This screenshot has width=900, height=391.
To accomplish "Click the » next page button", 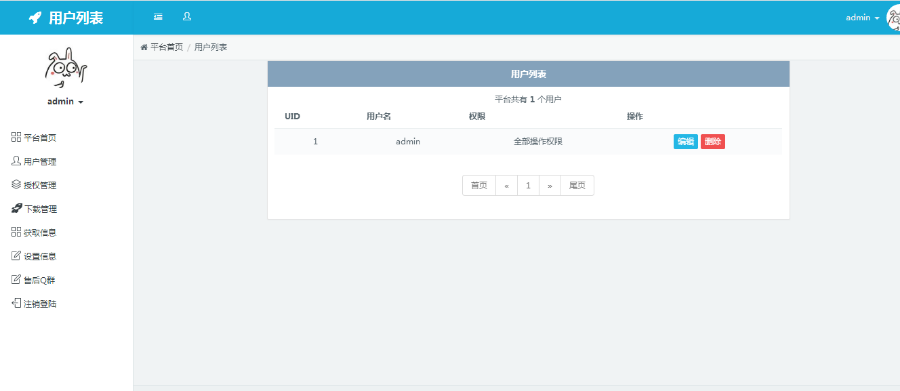I will pos(550,185).
